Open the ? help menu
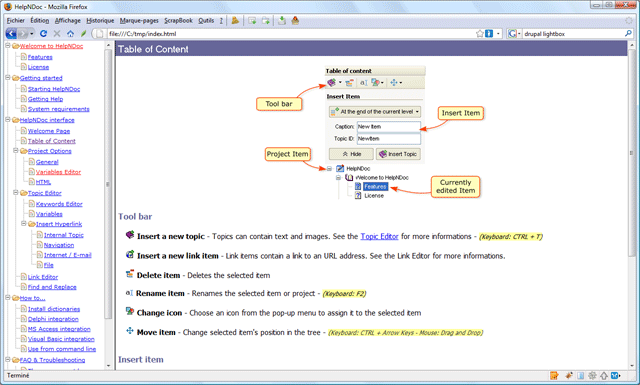This screenshot has height=385, width=640. point(221,20)
